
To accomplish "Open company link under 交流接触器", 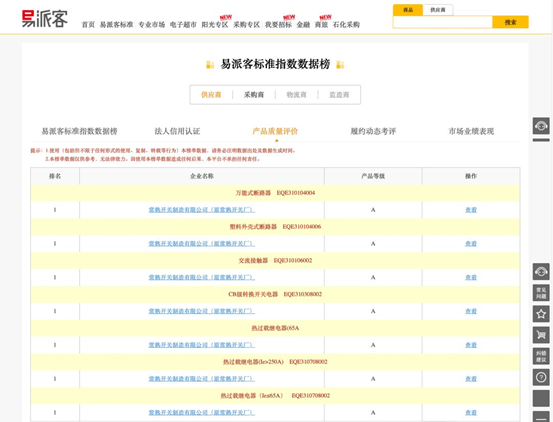I will (202, 277).
